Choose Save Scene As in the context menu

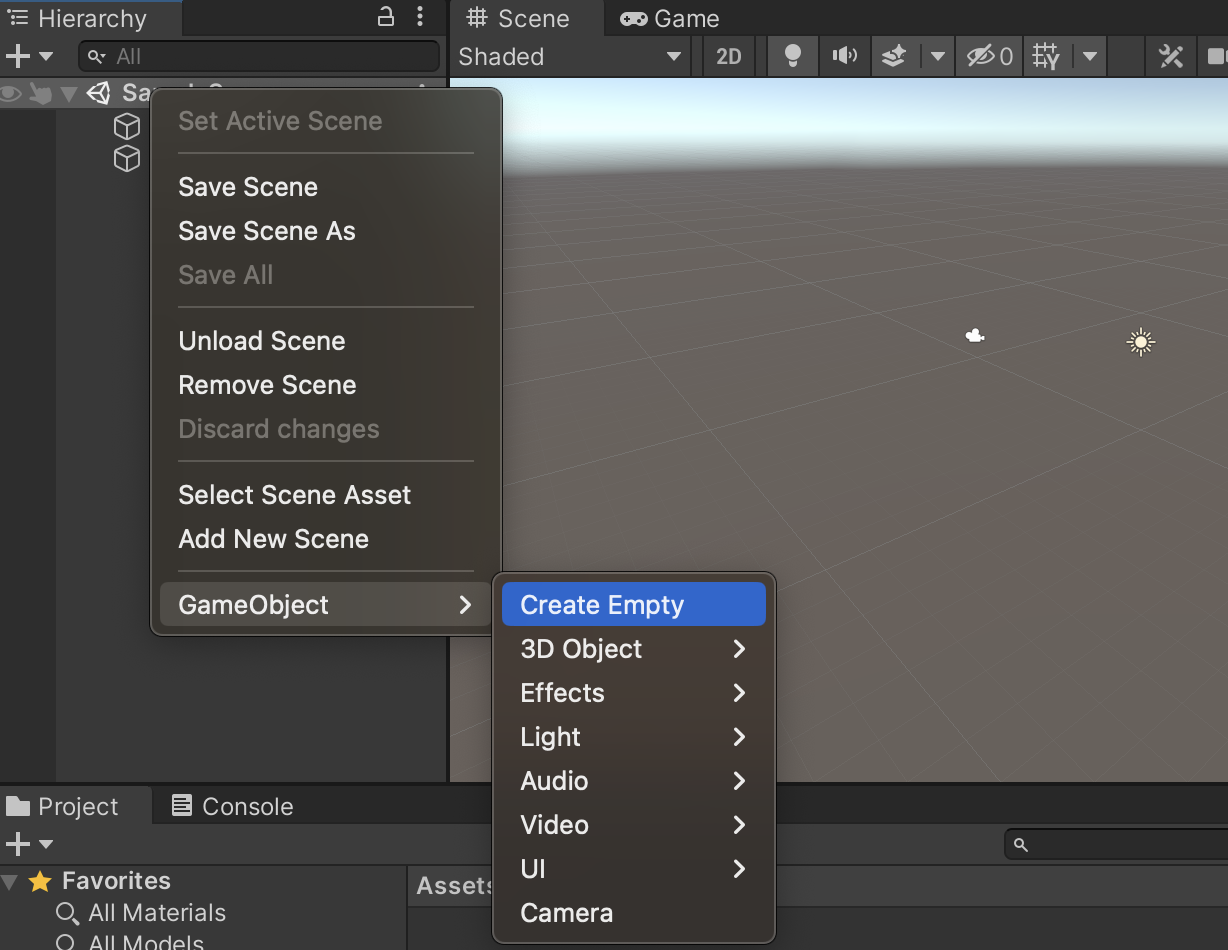266,231
